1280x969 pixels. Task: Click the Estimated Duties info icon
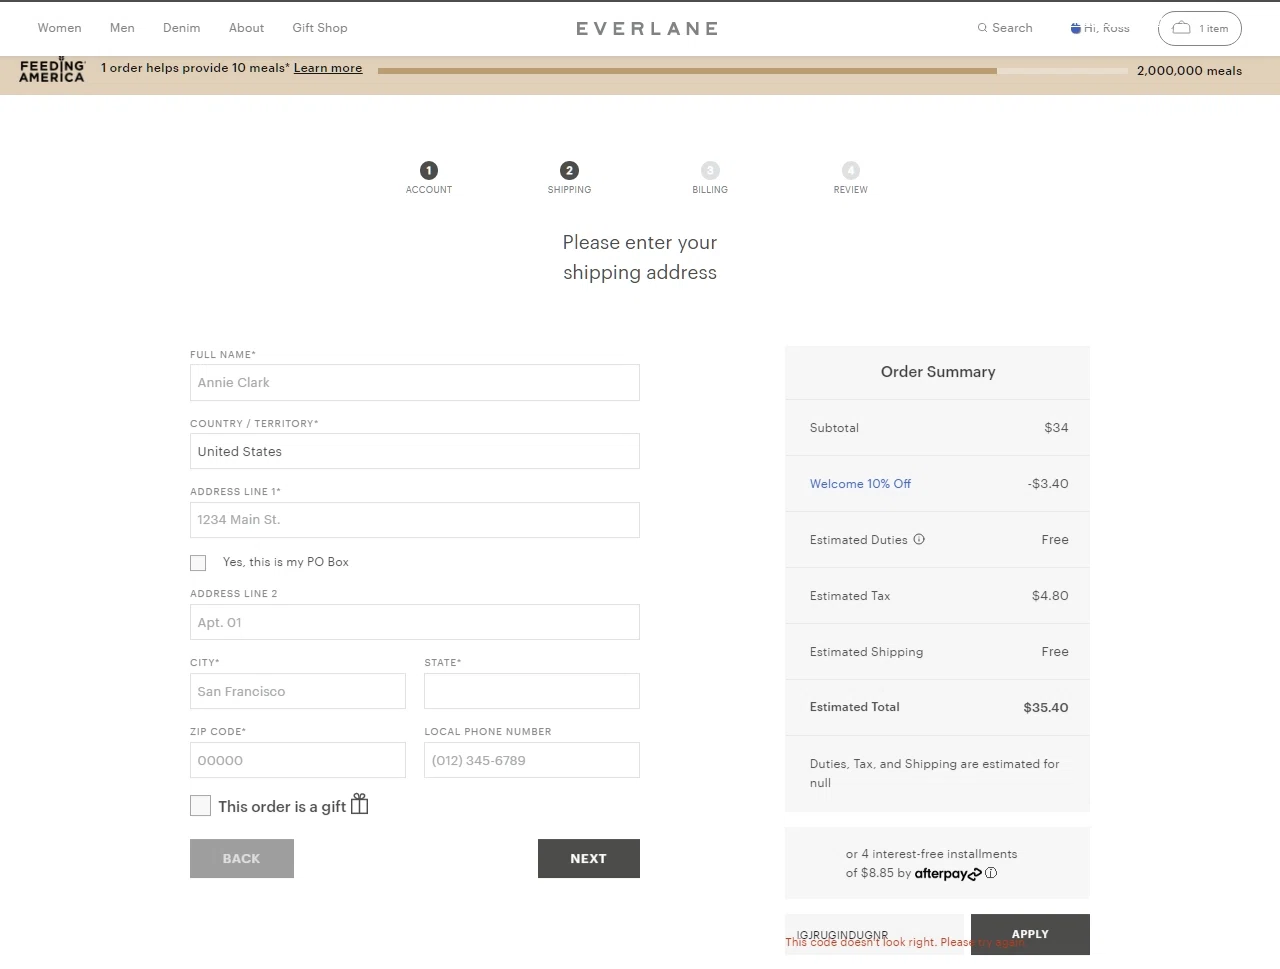(x=919, y=539)
